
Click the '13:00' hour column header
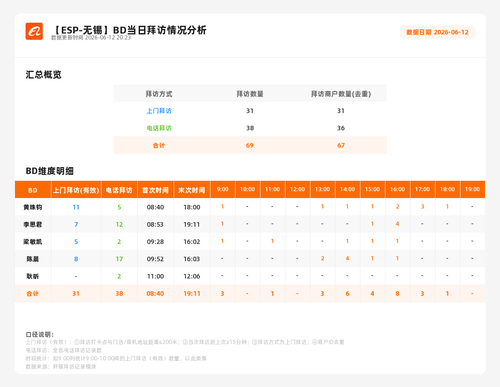[x=322, y=189]
